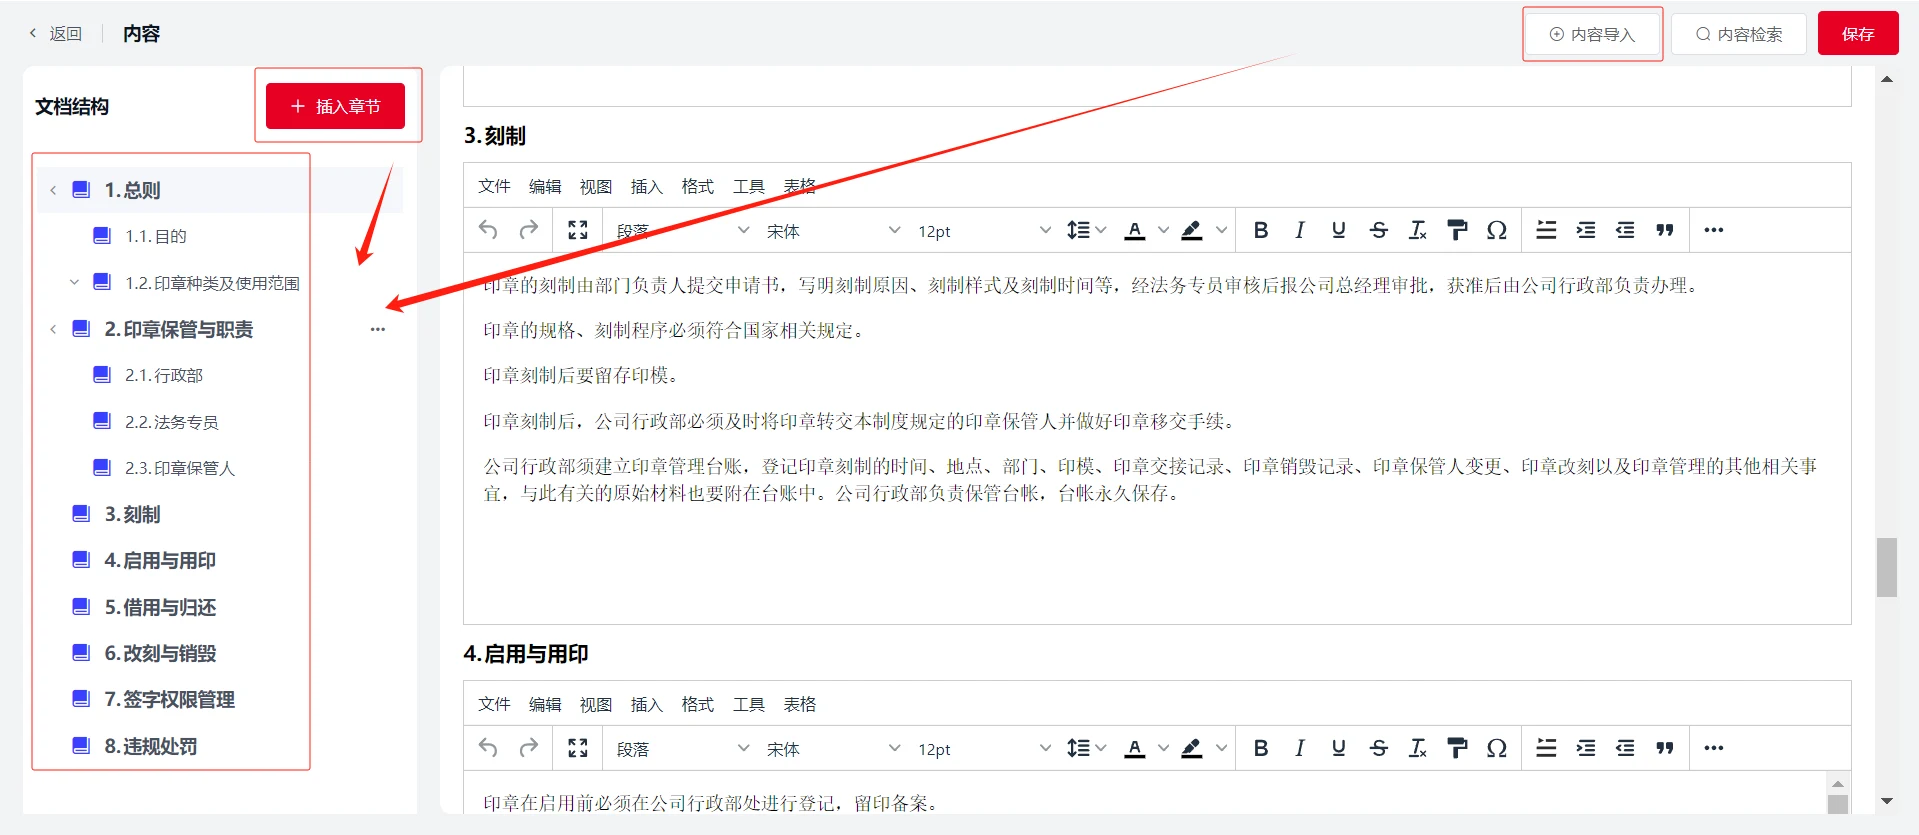The image size is (1919, 835).
Task: Select 2.1.行政部 in document structure
Action: [x=164, y=375]
